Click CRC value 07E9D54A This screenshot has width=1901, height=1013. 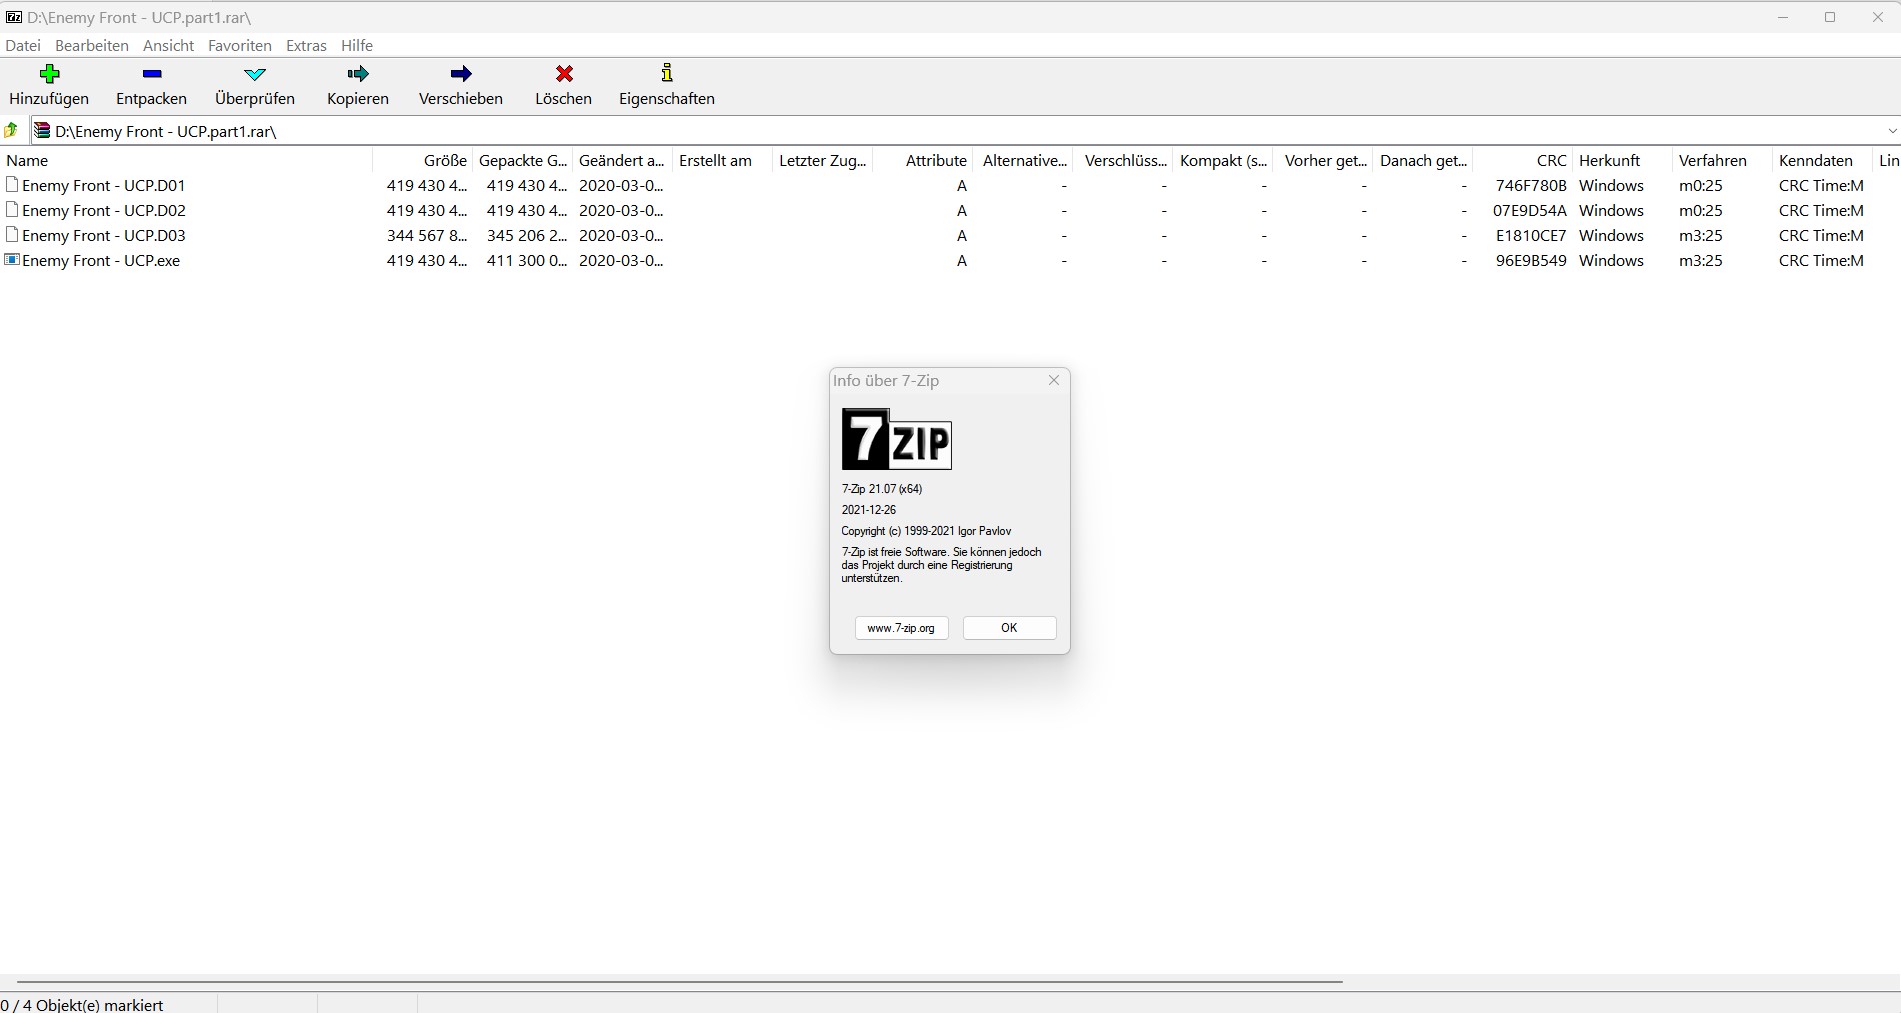coord(1530,210)
